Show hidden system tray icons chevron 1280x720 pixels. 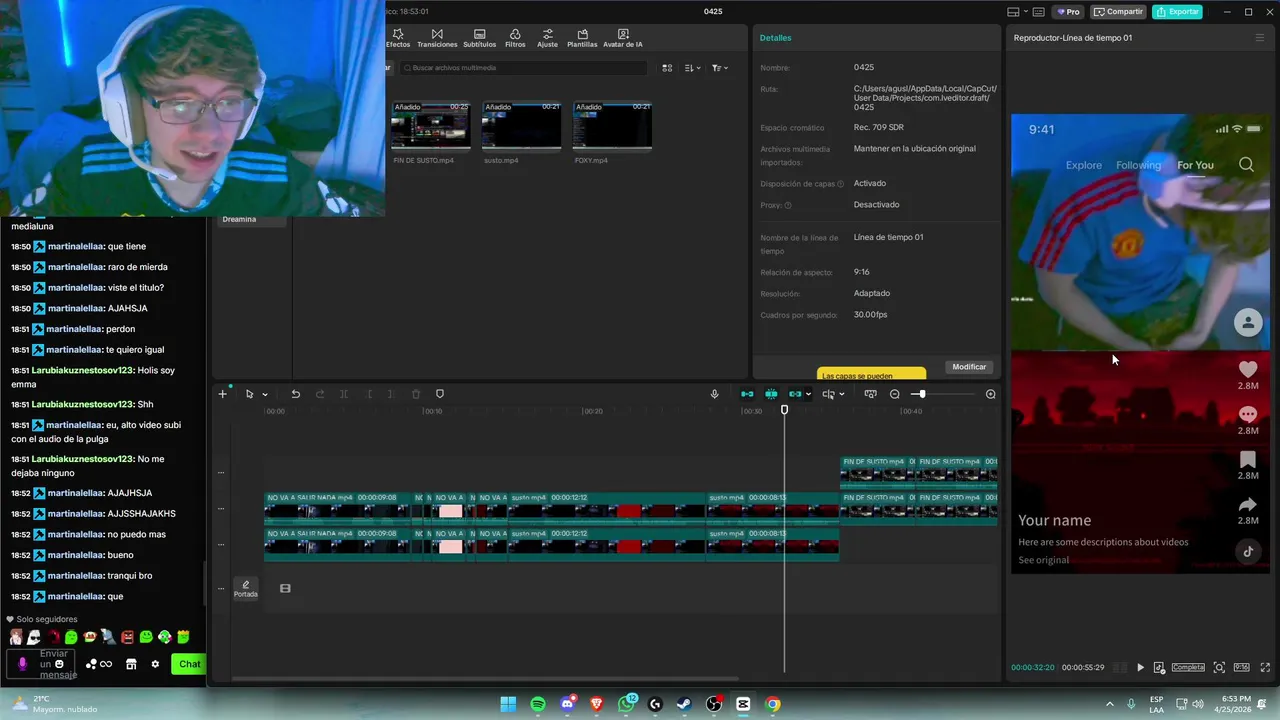1109,704
